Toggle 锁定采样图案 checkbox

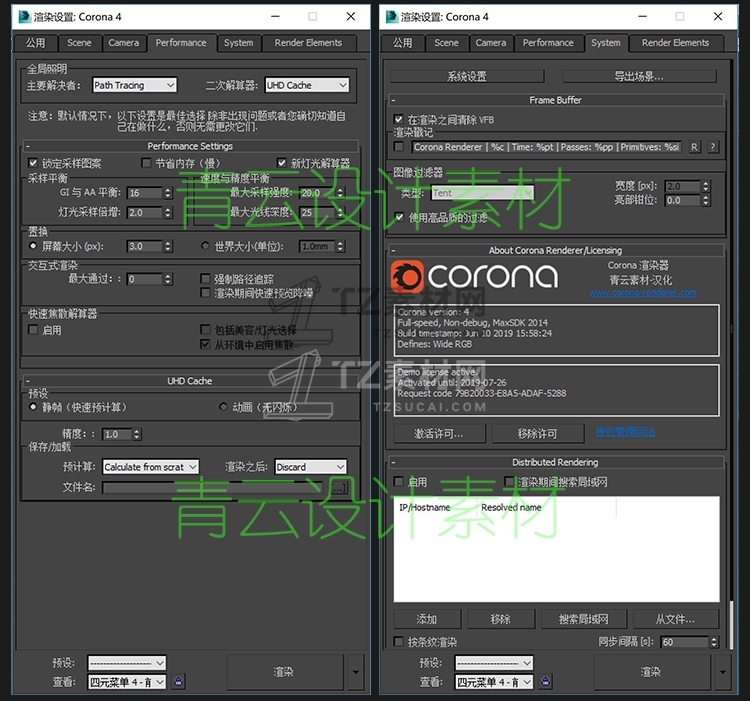click(x=33, y=163)
